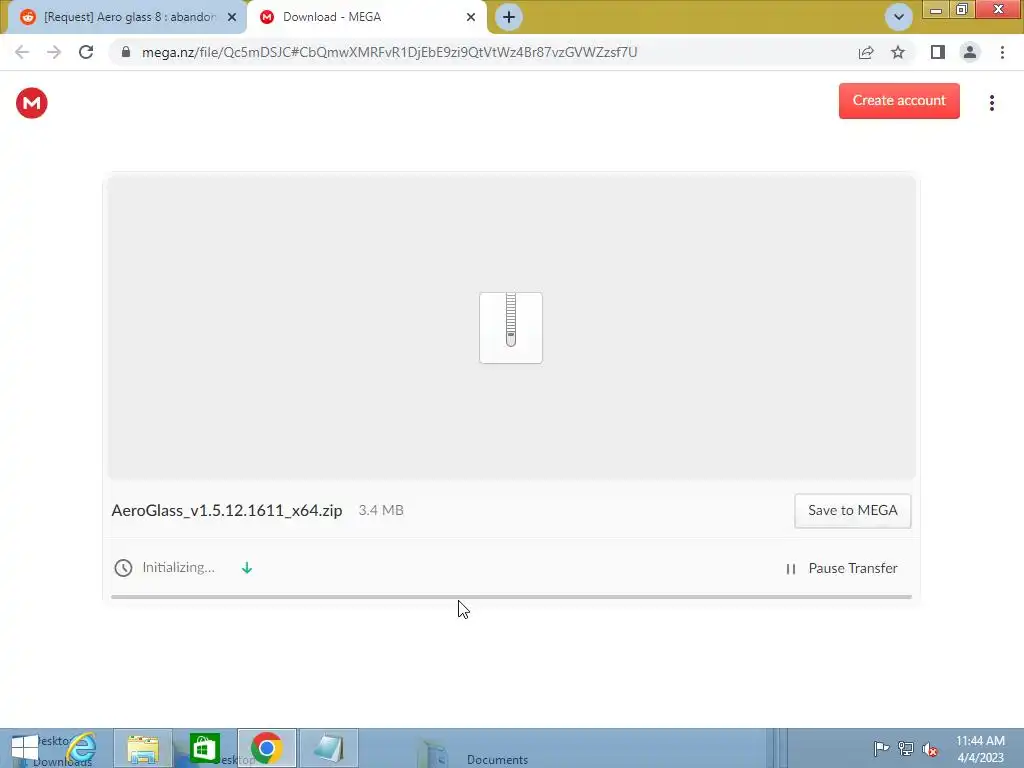
Task: Click Action Center flag icon
Action: (x=881, y=748)
